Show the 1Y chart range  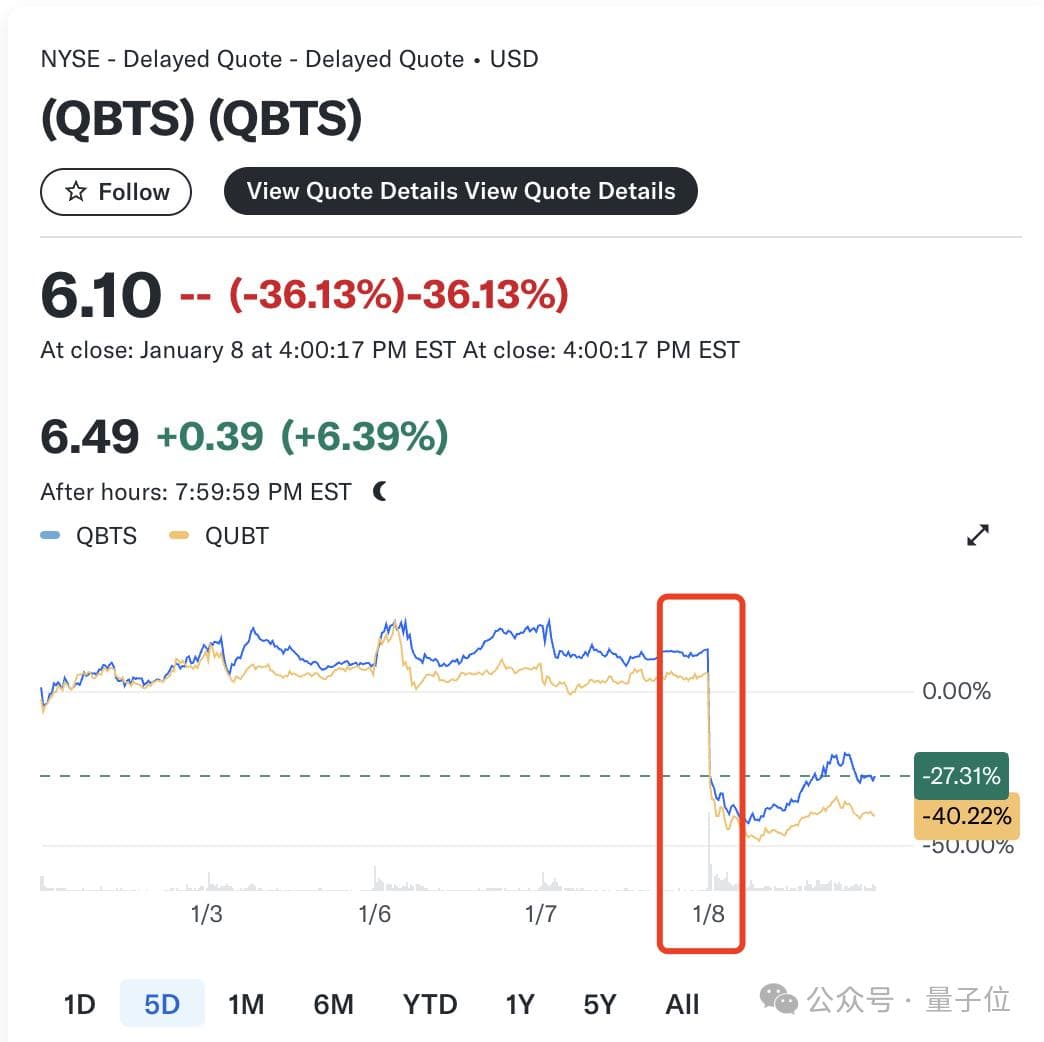[520, 1004]
